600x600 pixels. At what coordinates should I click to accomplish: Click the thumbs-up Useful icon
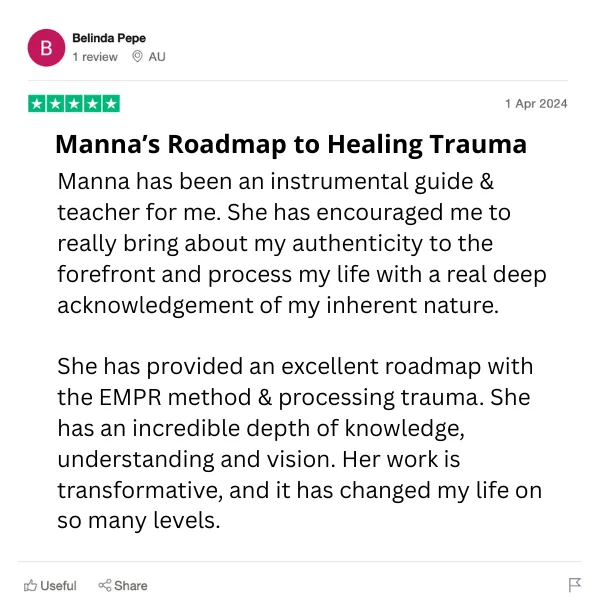[x=30, y=585]
